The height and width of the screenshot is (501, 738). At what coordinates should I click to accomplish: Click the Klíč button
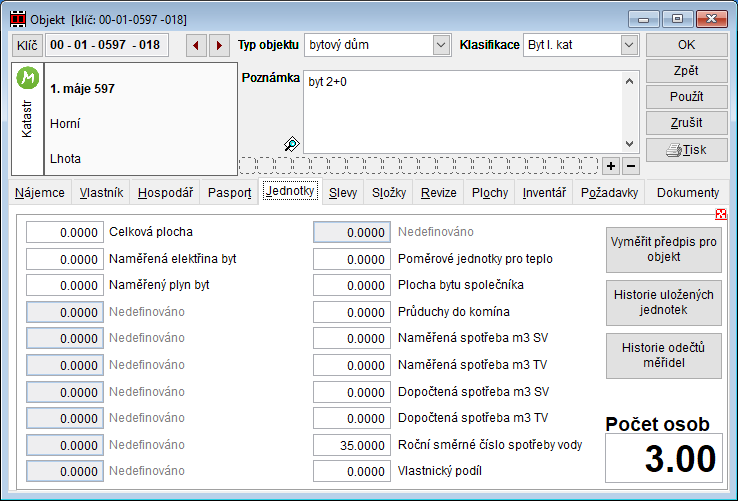(x=26, y=45)
